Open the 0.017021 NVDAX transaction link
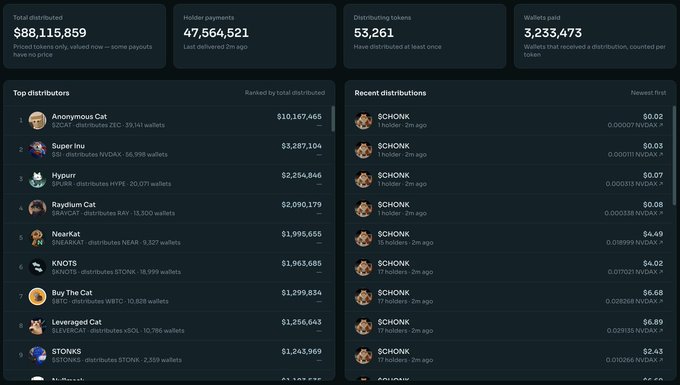Viewport: 680px width, 385px height. (635, 272)
